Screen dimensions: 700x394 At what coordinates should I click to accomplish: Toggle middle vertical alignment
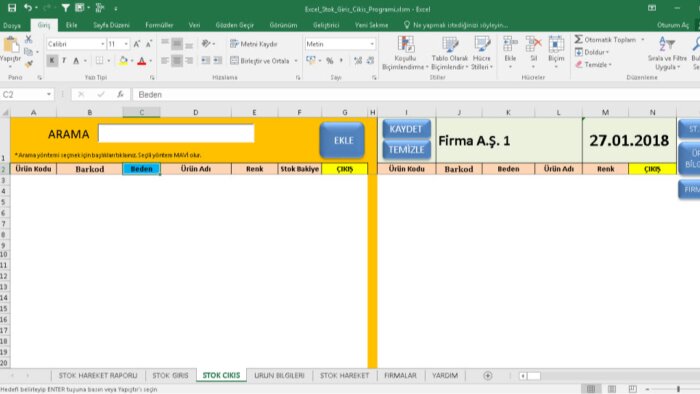click(177, 44)
